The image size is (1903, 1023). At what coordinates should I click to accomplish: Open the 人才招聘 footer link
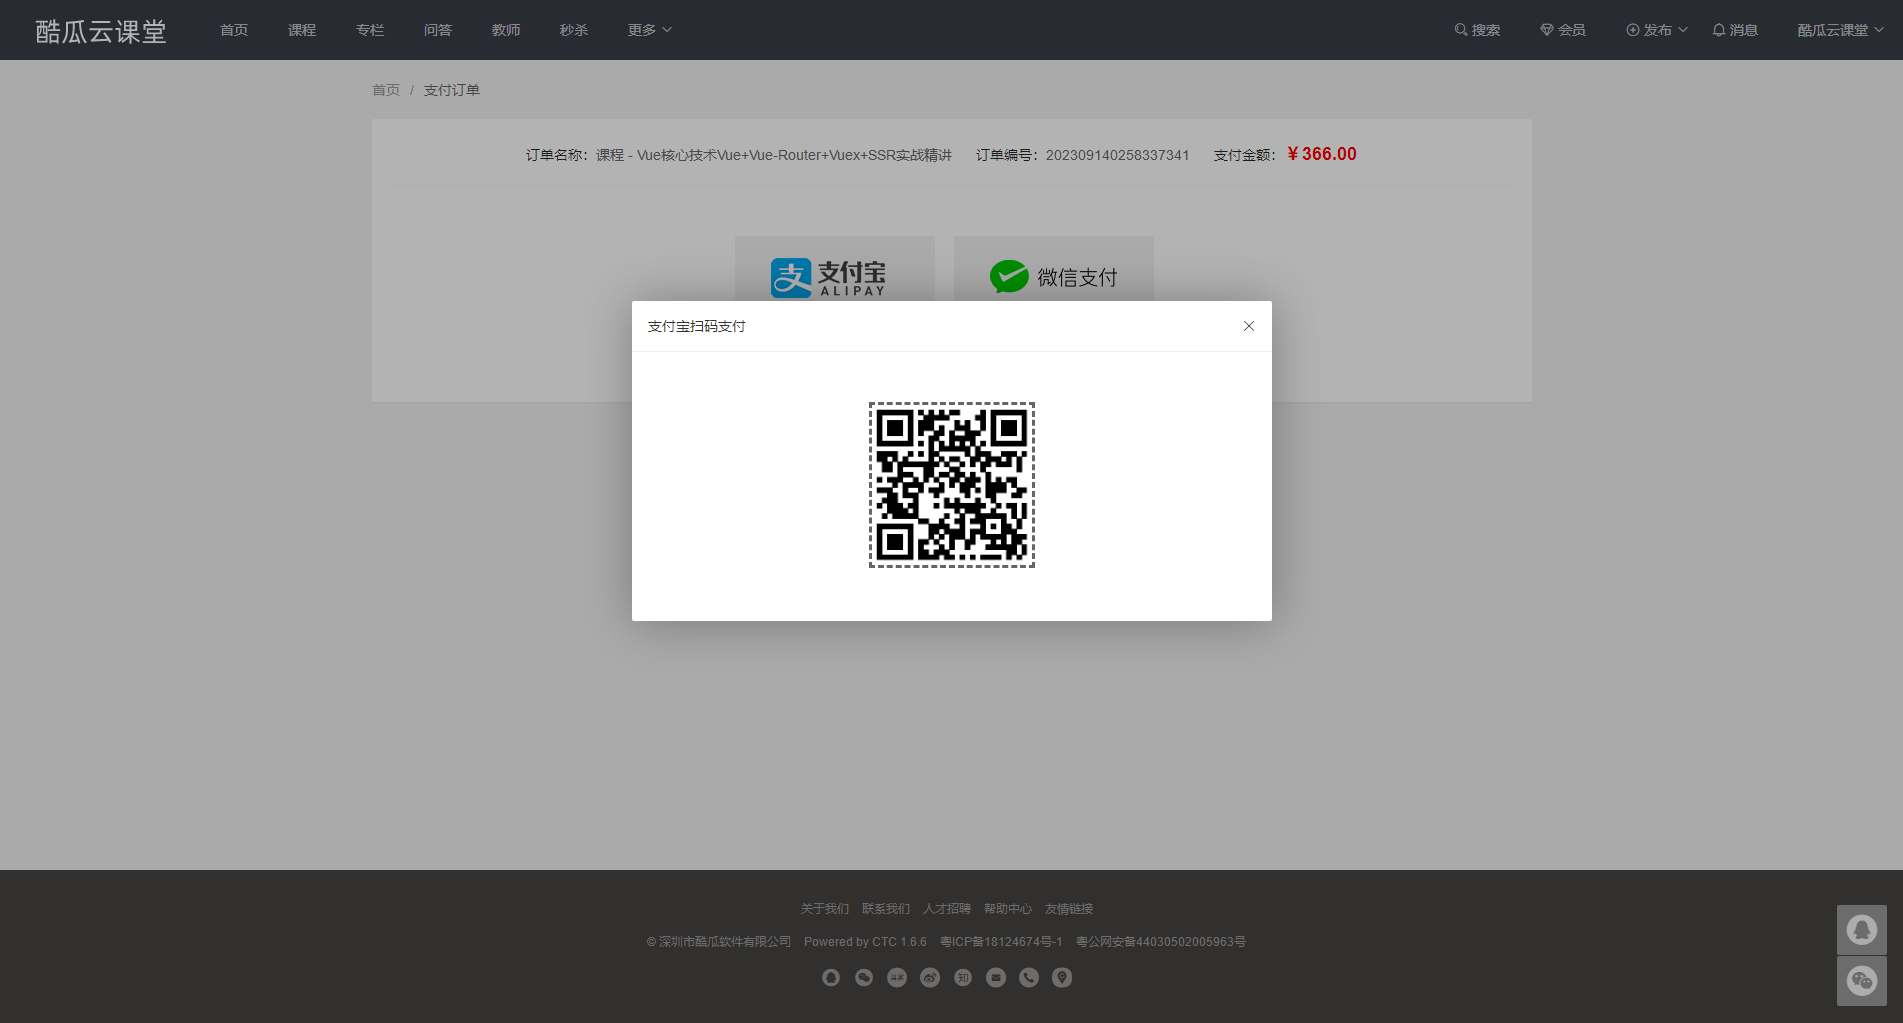(x=947, y=909)
